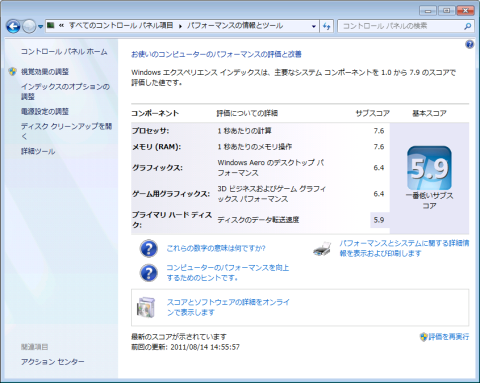
Task: Open 視覚効果の調整 link
Action: pos(45,71)
